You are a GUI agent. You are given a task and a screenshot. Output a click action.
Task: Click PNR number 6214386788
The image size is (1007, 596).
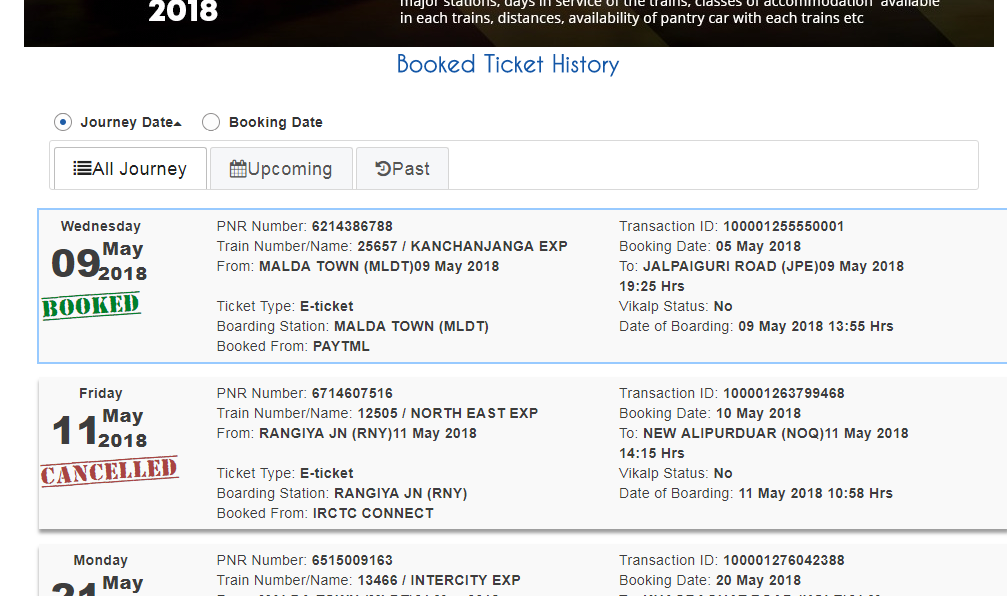point(352,227)
